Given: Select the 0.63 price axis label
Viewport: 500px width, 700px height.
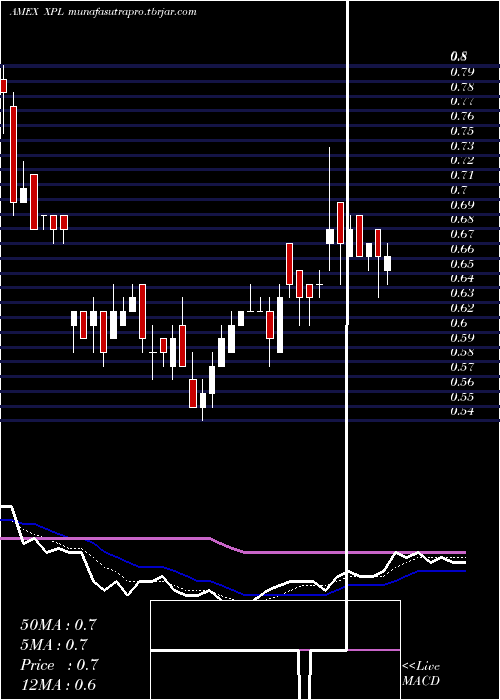Looking at the screenshot, I should pyautogui.click(x=462, y=293).
